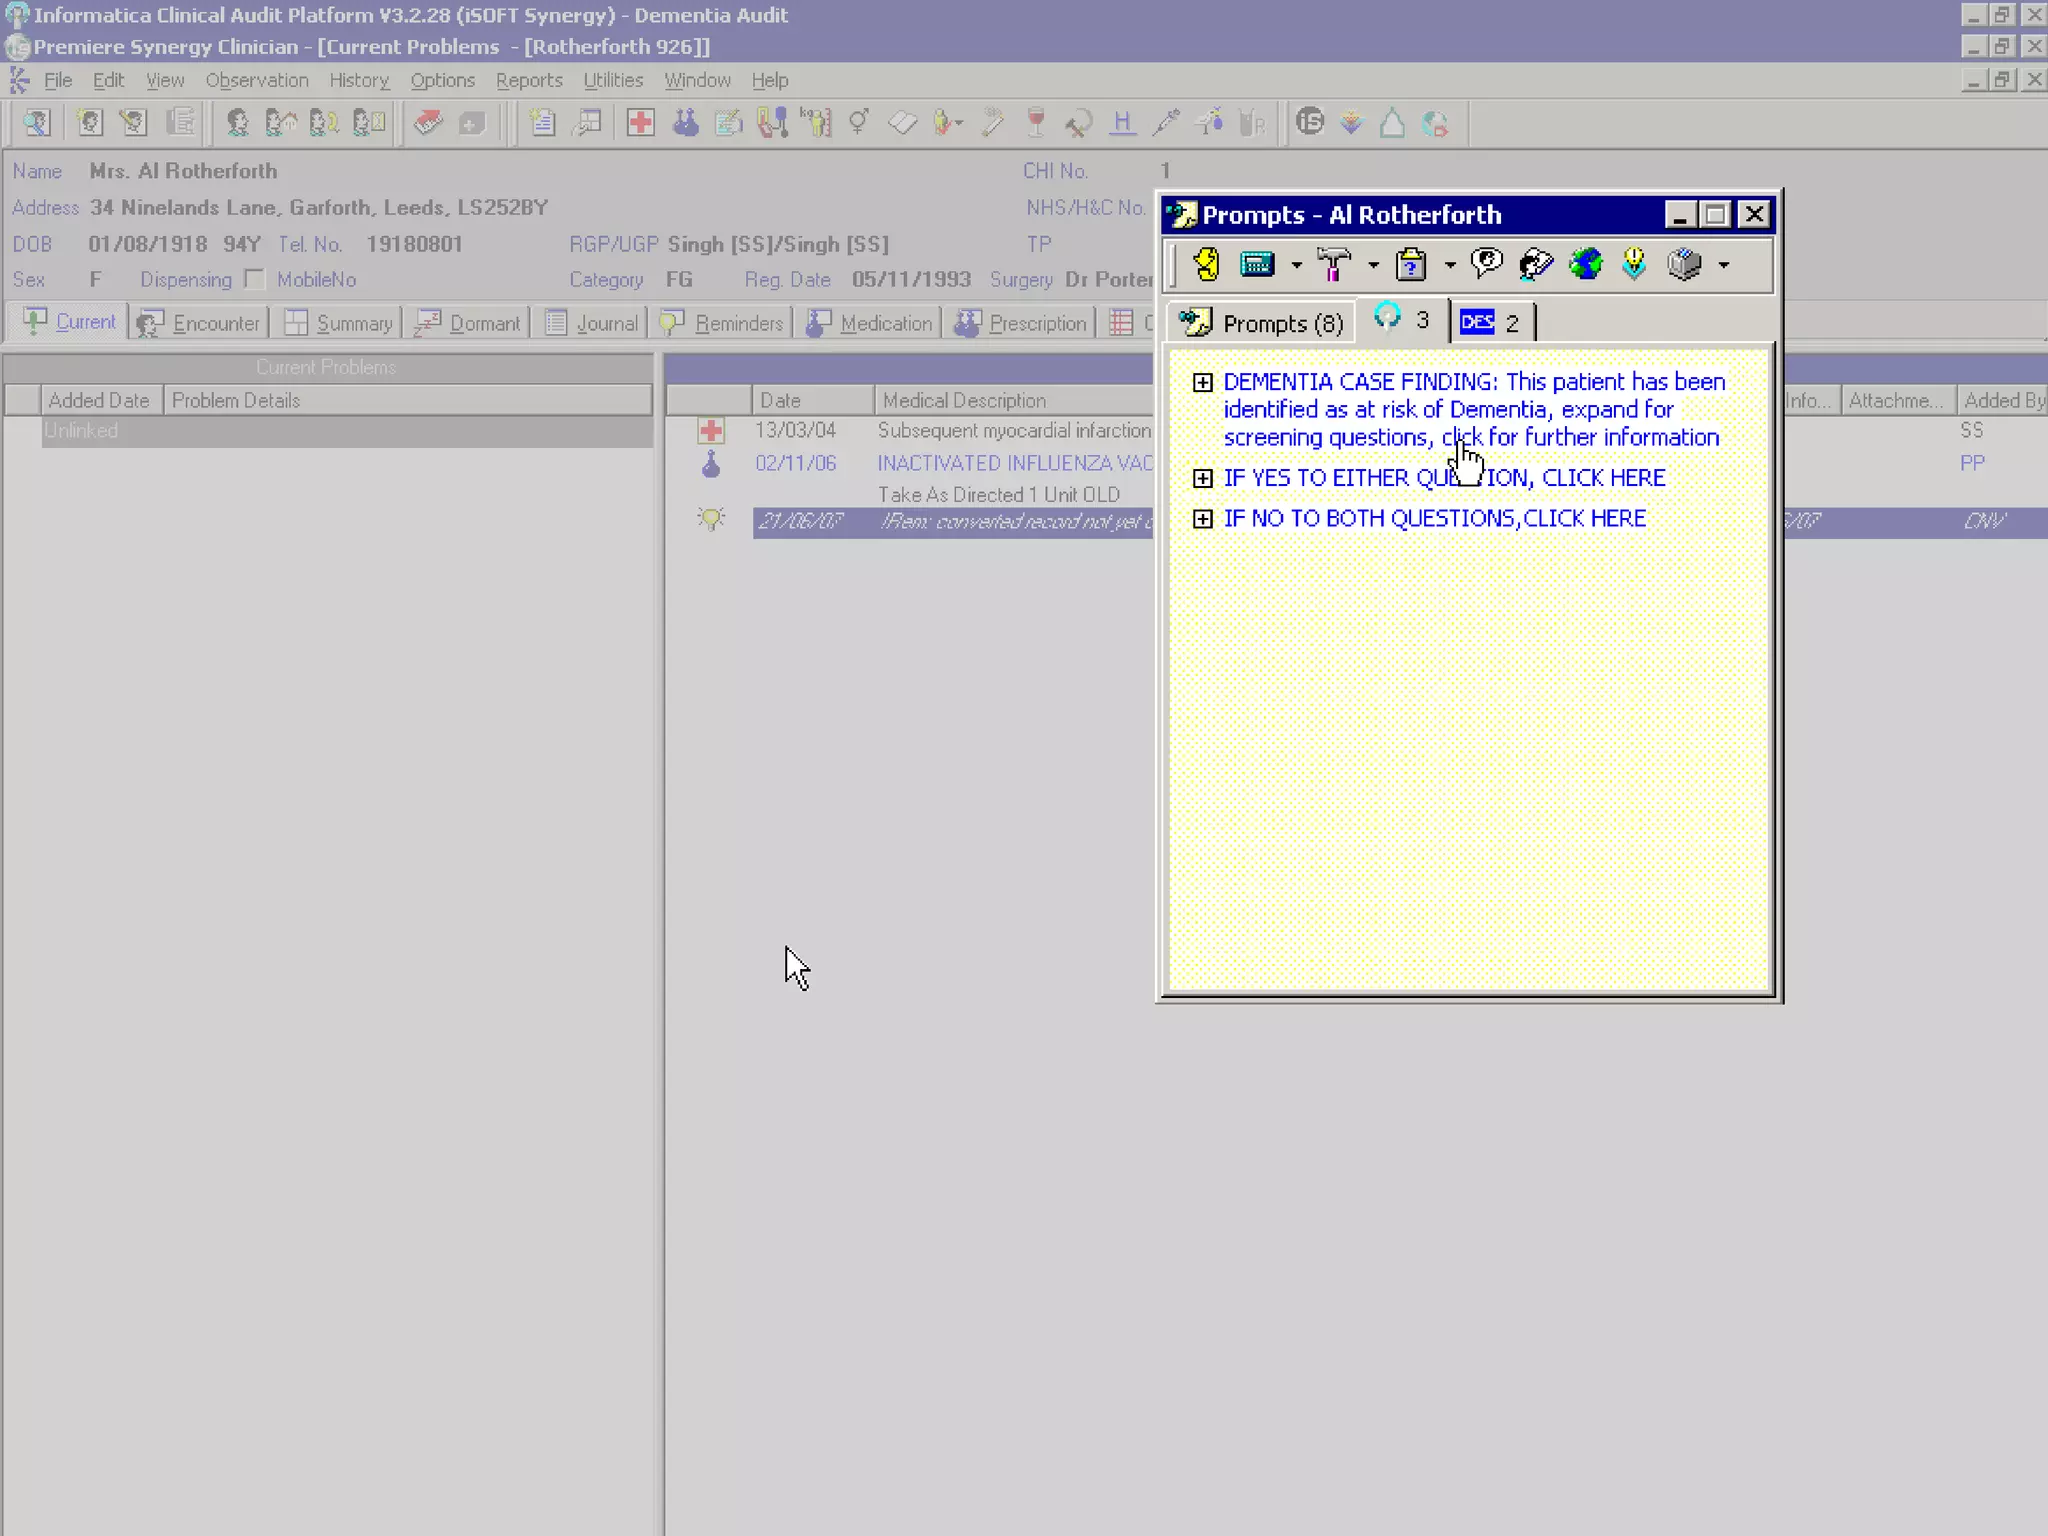Open the Observation menu
The width and height of the screenshot is (2048, 1536).
(x=257, y=80)
